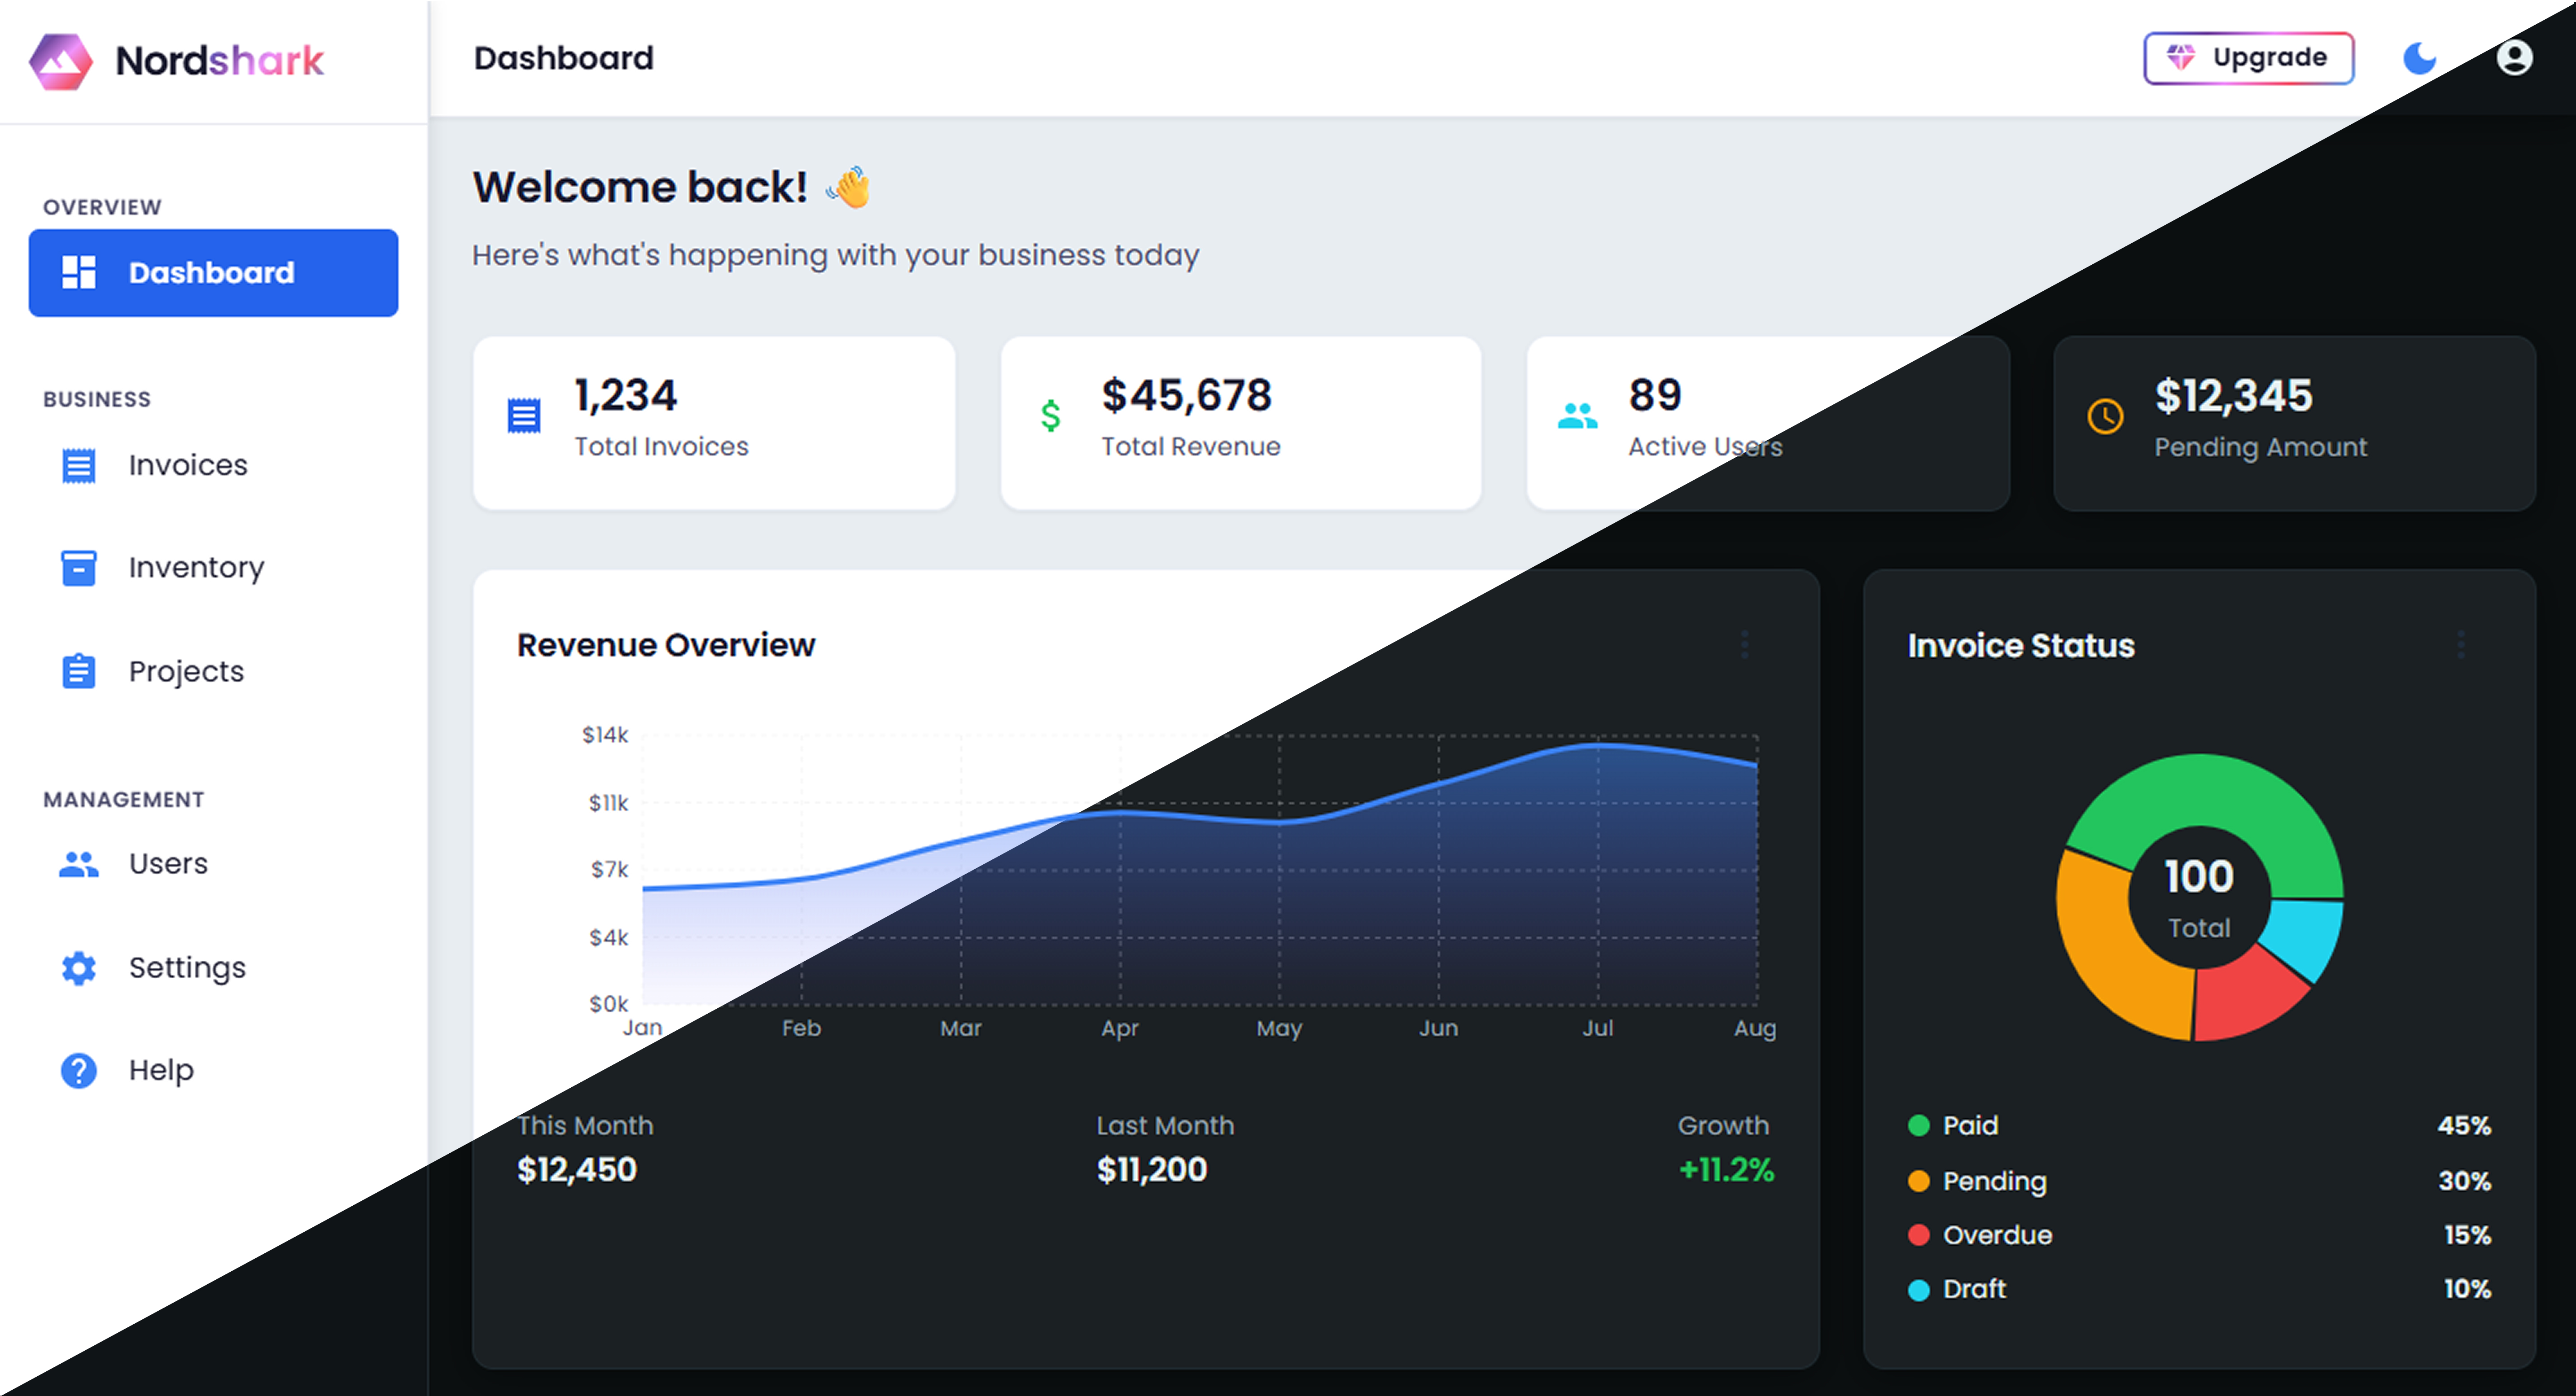The width and height of the screenshot is (2576, 1396).
Task: Click the "$45,678" Total Revenue value
Action: point(1186,395)
